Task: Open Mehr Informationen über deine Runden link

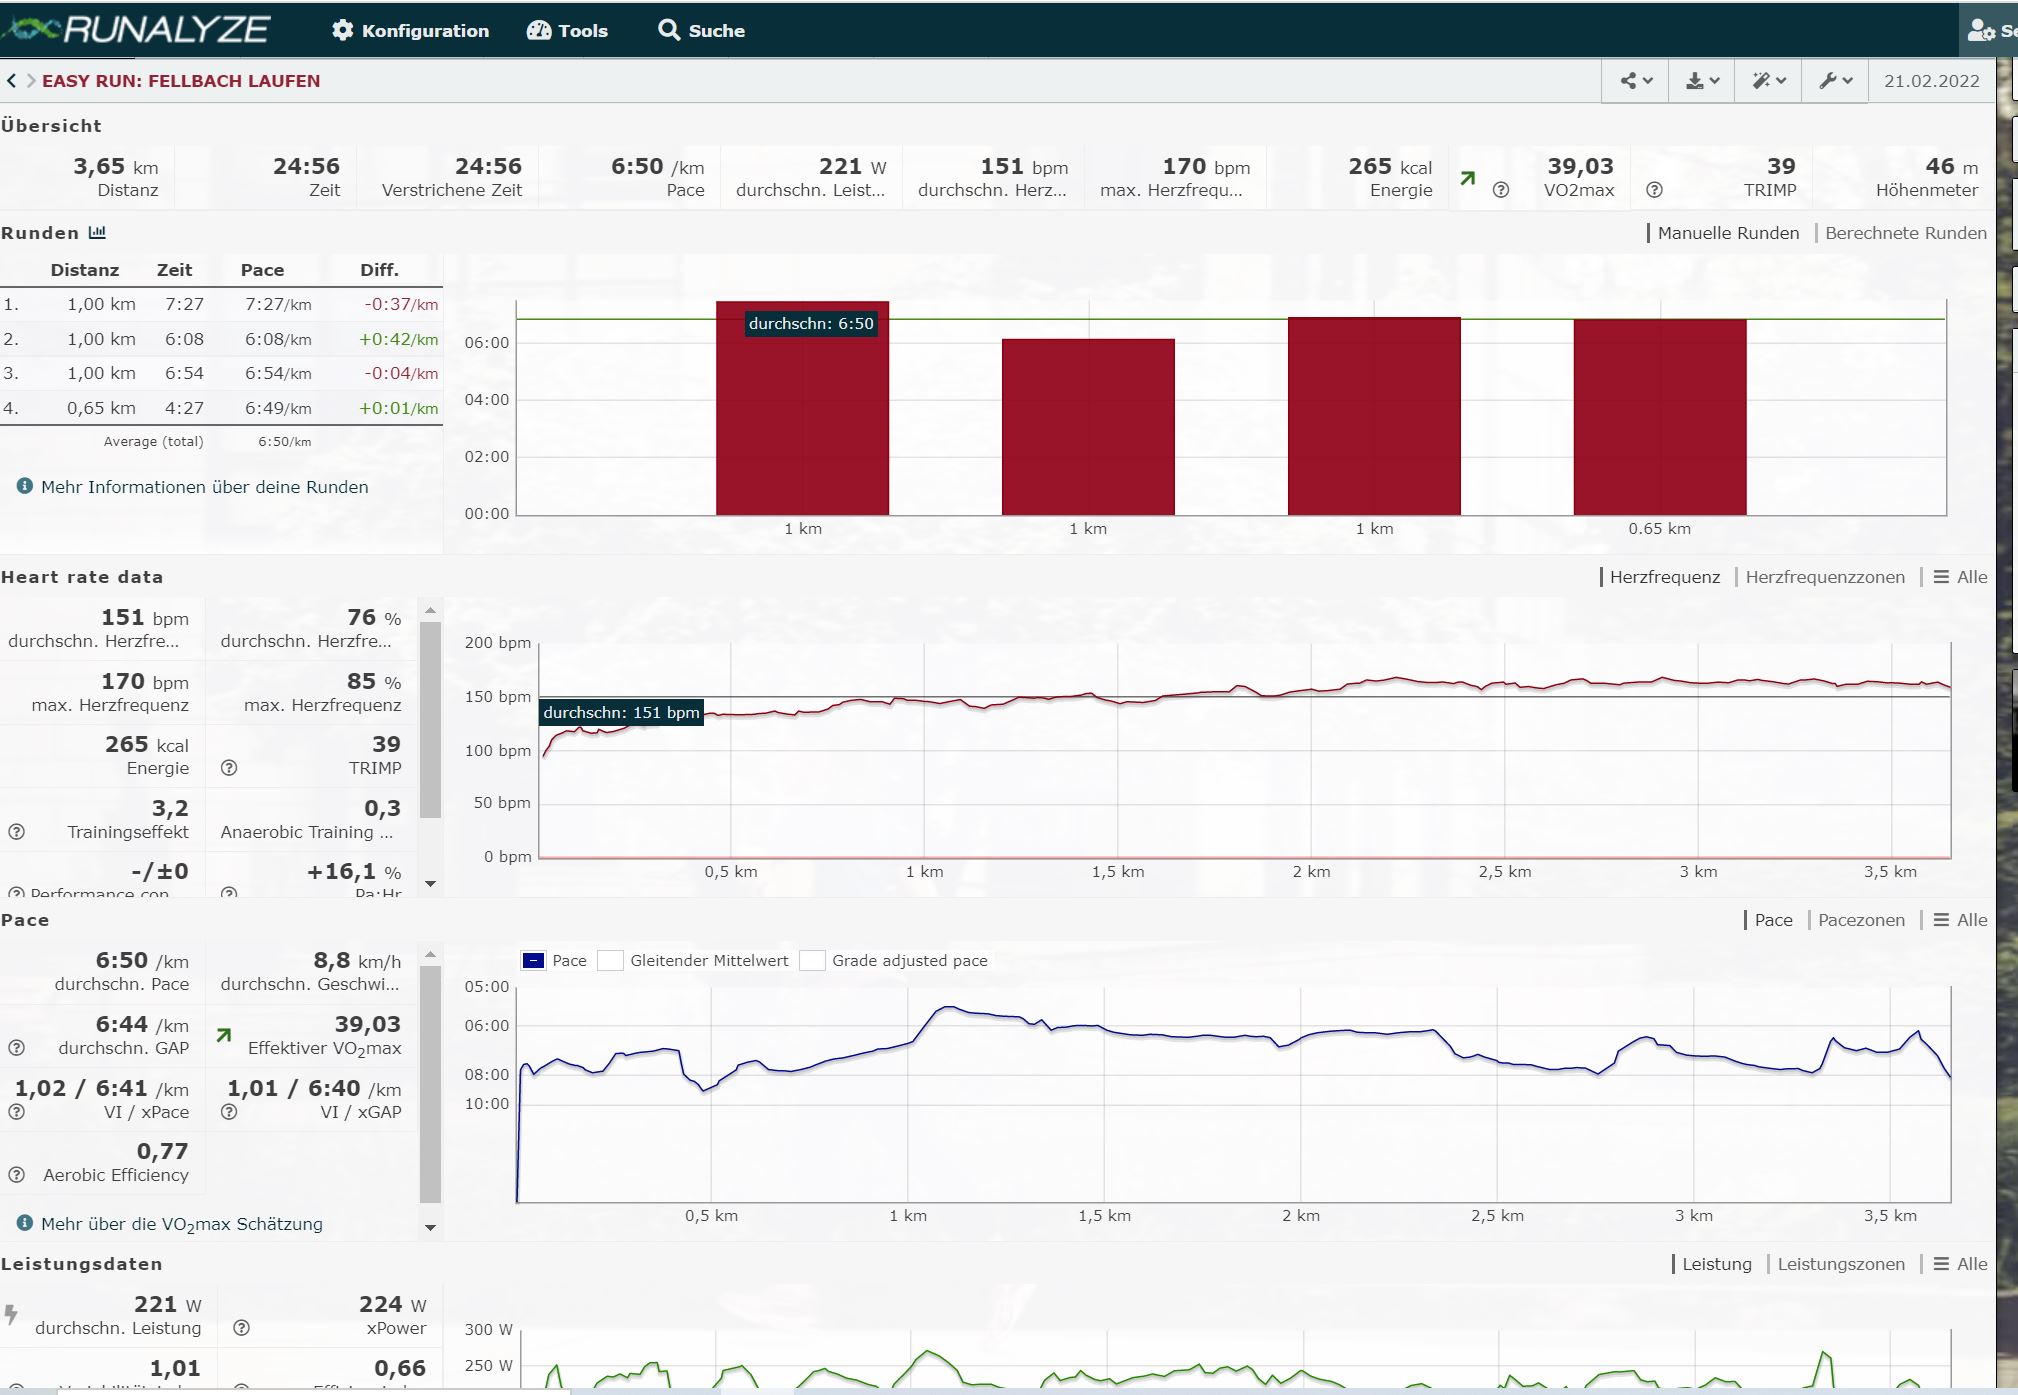Action: 204,487
